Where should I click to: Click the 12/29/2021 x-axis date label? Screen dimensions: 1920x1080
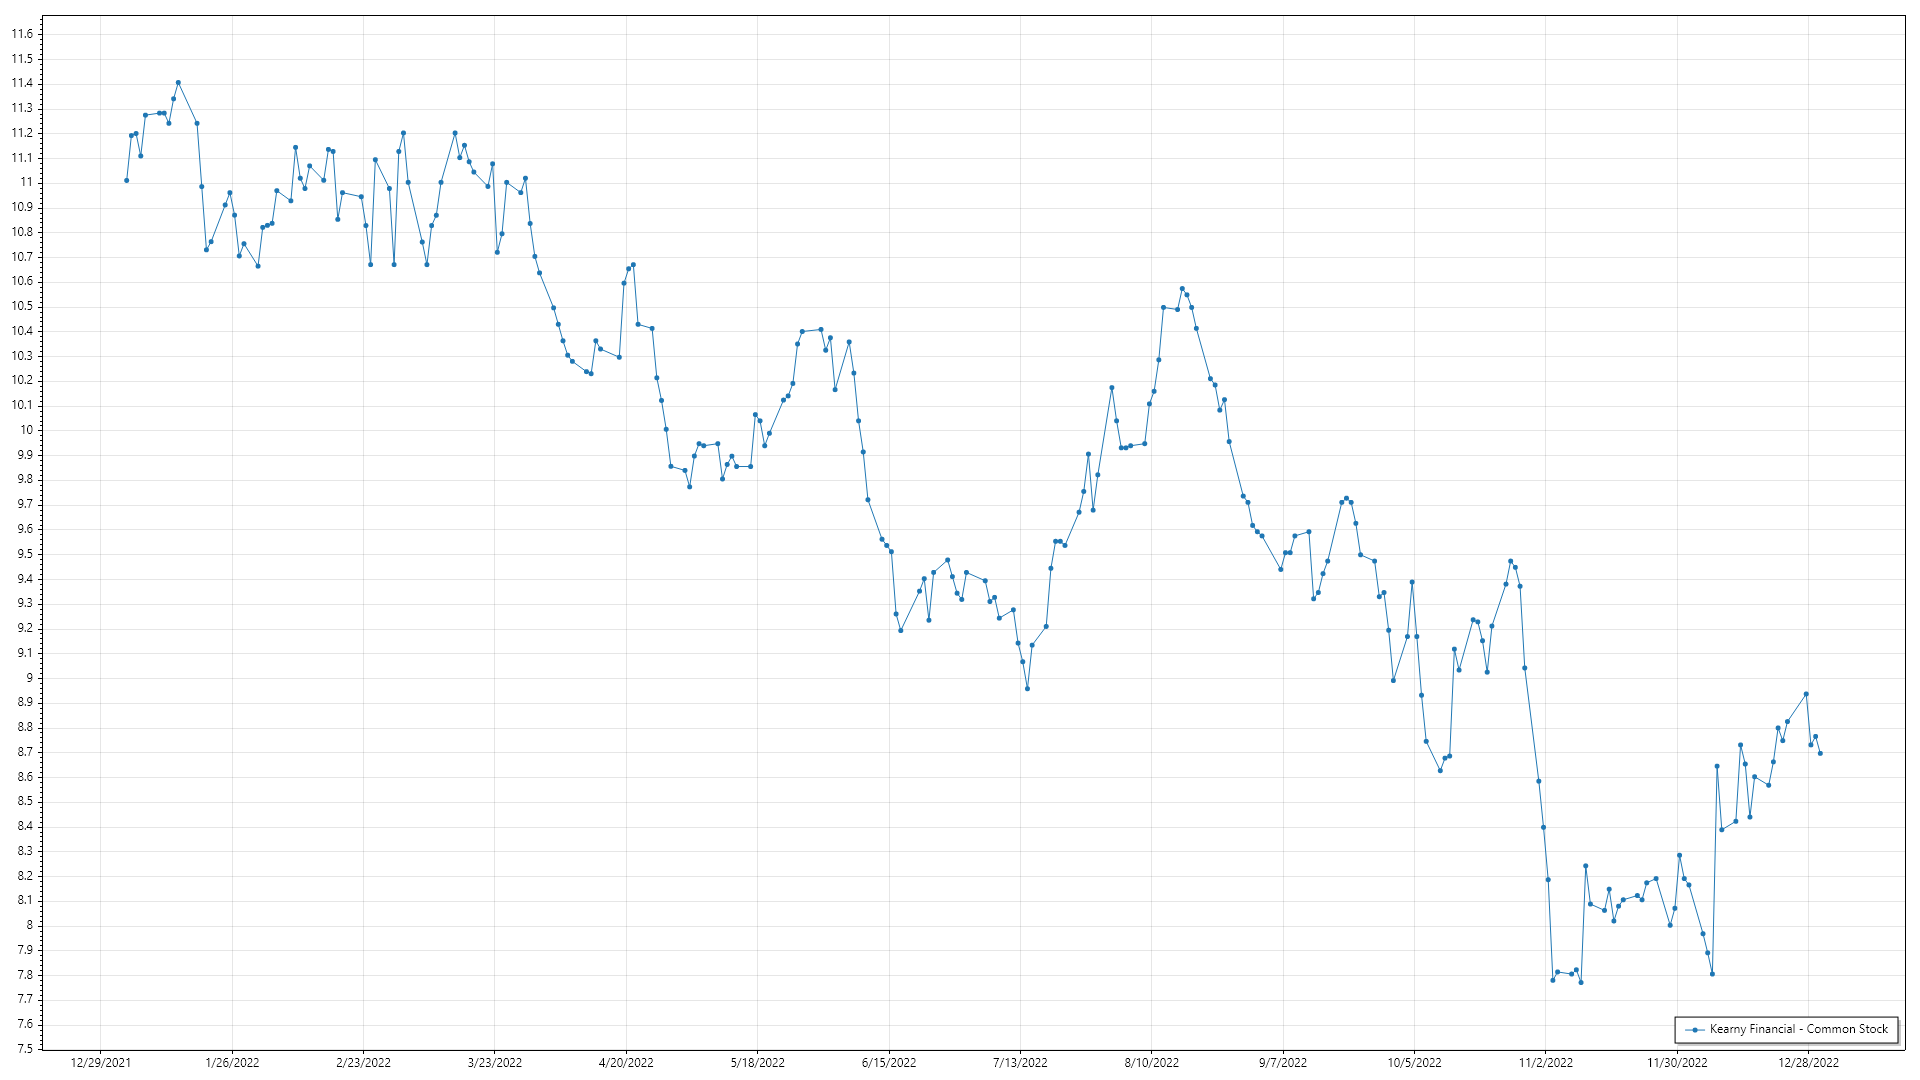pos(100,1063)
